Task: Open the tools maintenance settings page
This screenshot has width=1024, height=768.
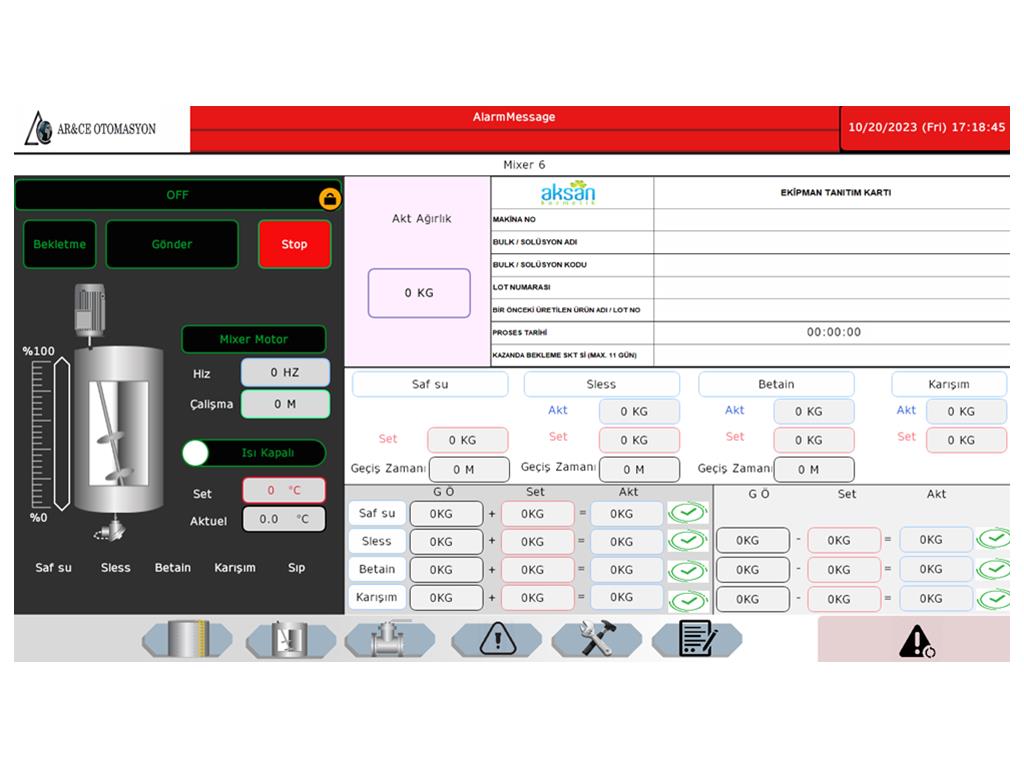Action: coord(596,639)
